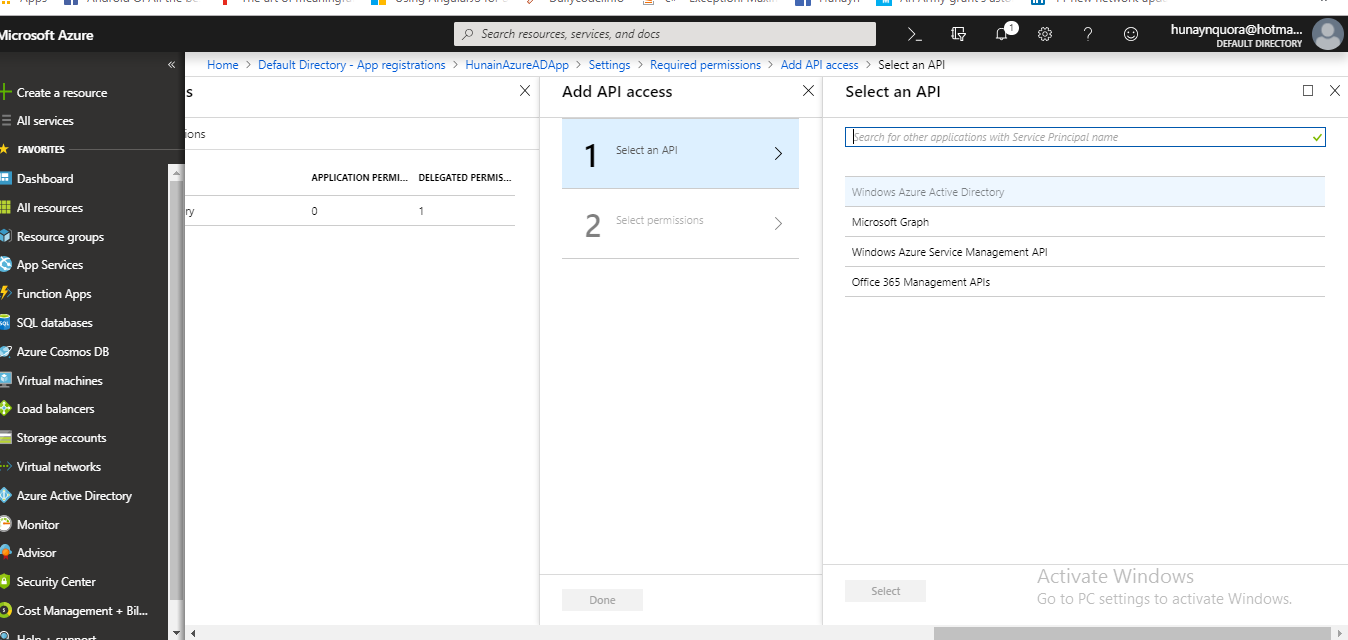Click the Microsoft Azure logo text
Image resolution: width=1348 pixels, height=640 pixels.
pyautogui.click(x=46, y=35)
